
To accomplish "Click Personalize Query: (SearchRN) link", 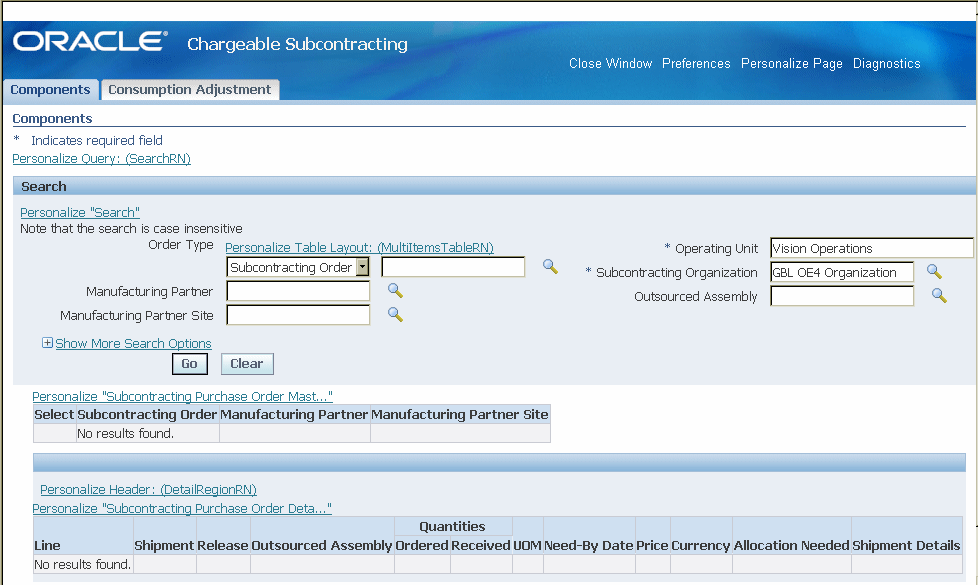I will [x=102, y=158].
